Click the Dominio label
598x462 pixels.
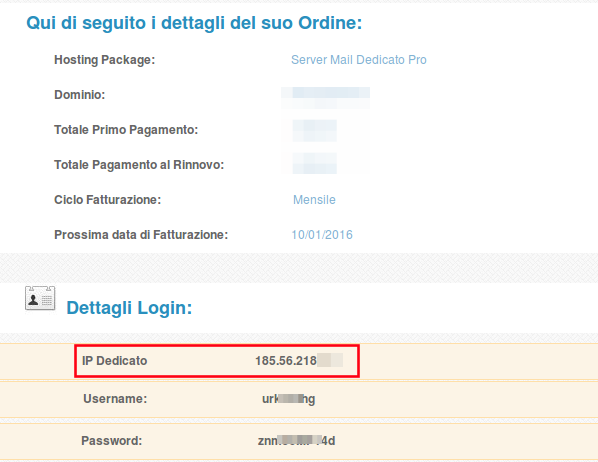(x=80, y=95)
